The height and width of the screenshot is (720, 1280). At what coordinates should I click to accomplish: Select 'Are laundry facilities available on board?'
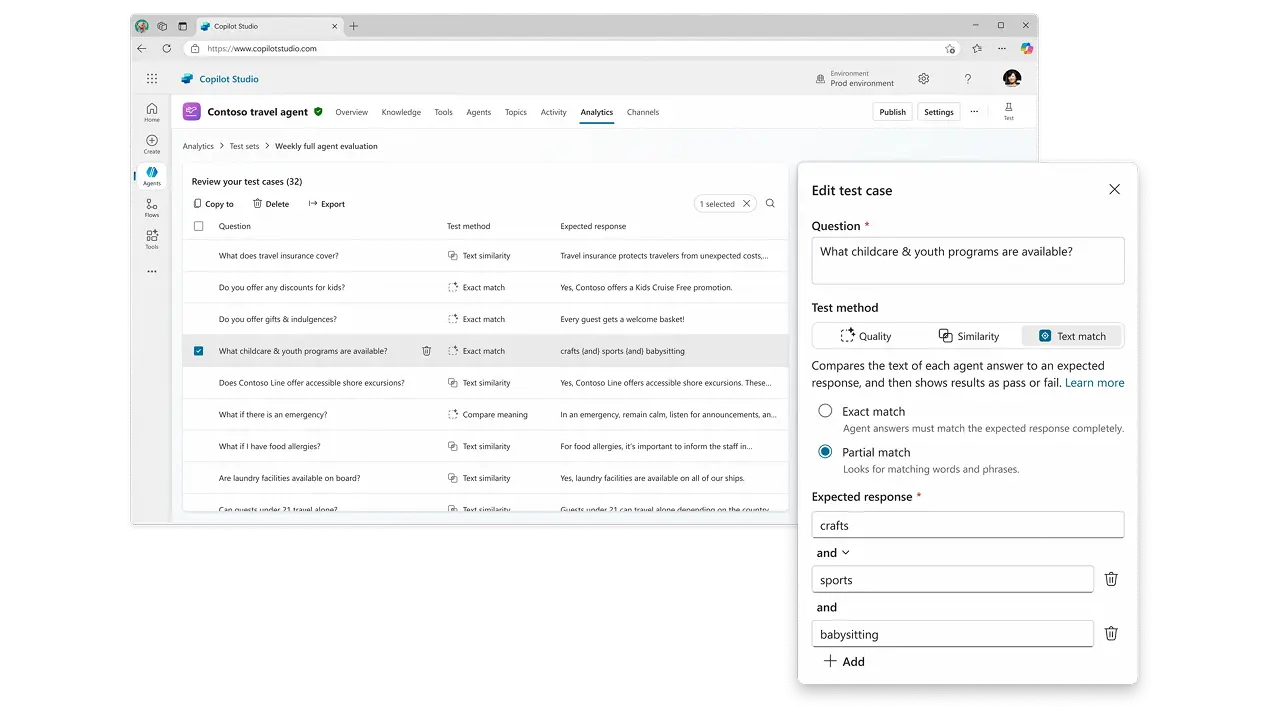click(x=485, y=478)
